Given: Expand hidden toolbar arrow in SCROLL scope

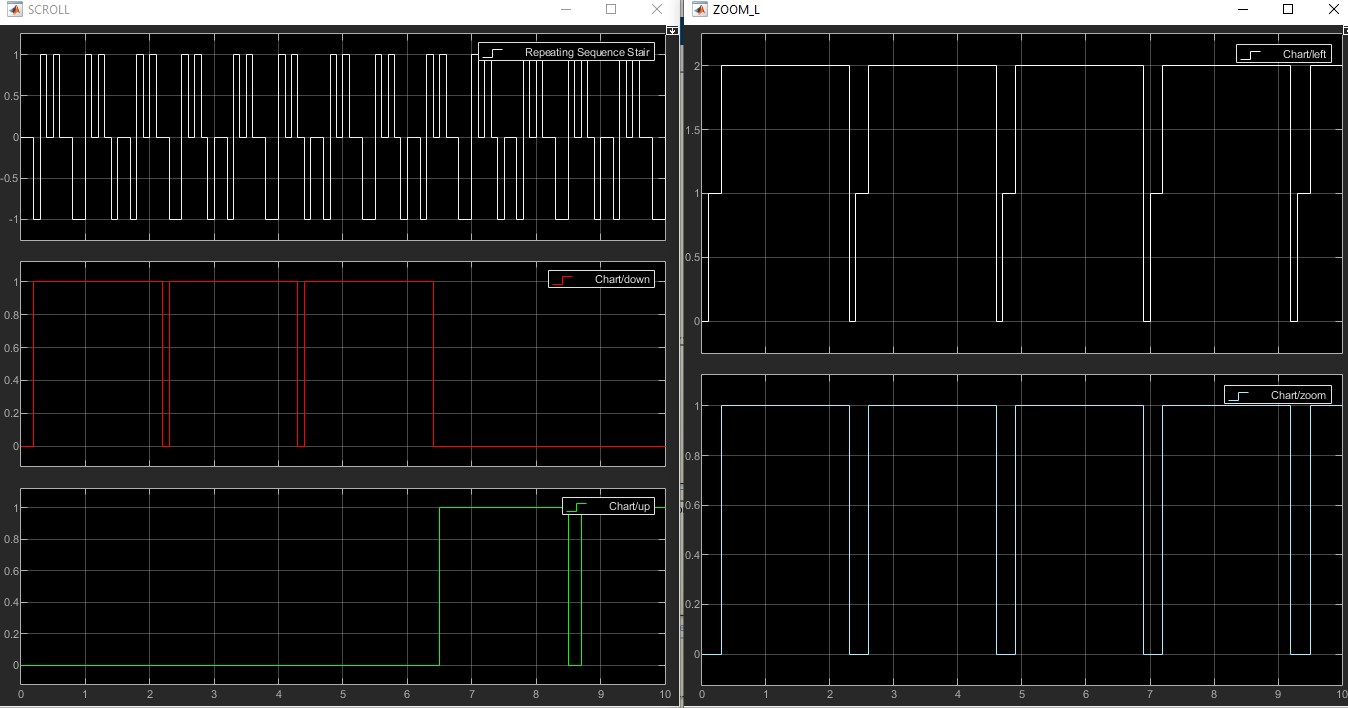Looking at the screenshot, I should (672, 31).
